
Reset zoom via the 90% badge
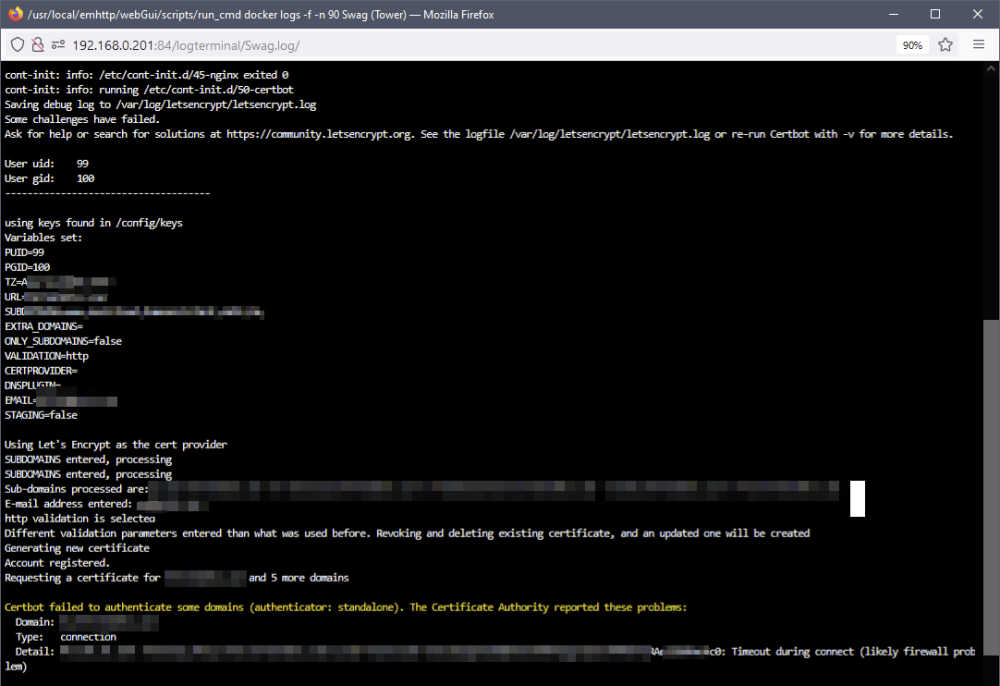click(912, 45)
